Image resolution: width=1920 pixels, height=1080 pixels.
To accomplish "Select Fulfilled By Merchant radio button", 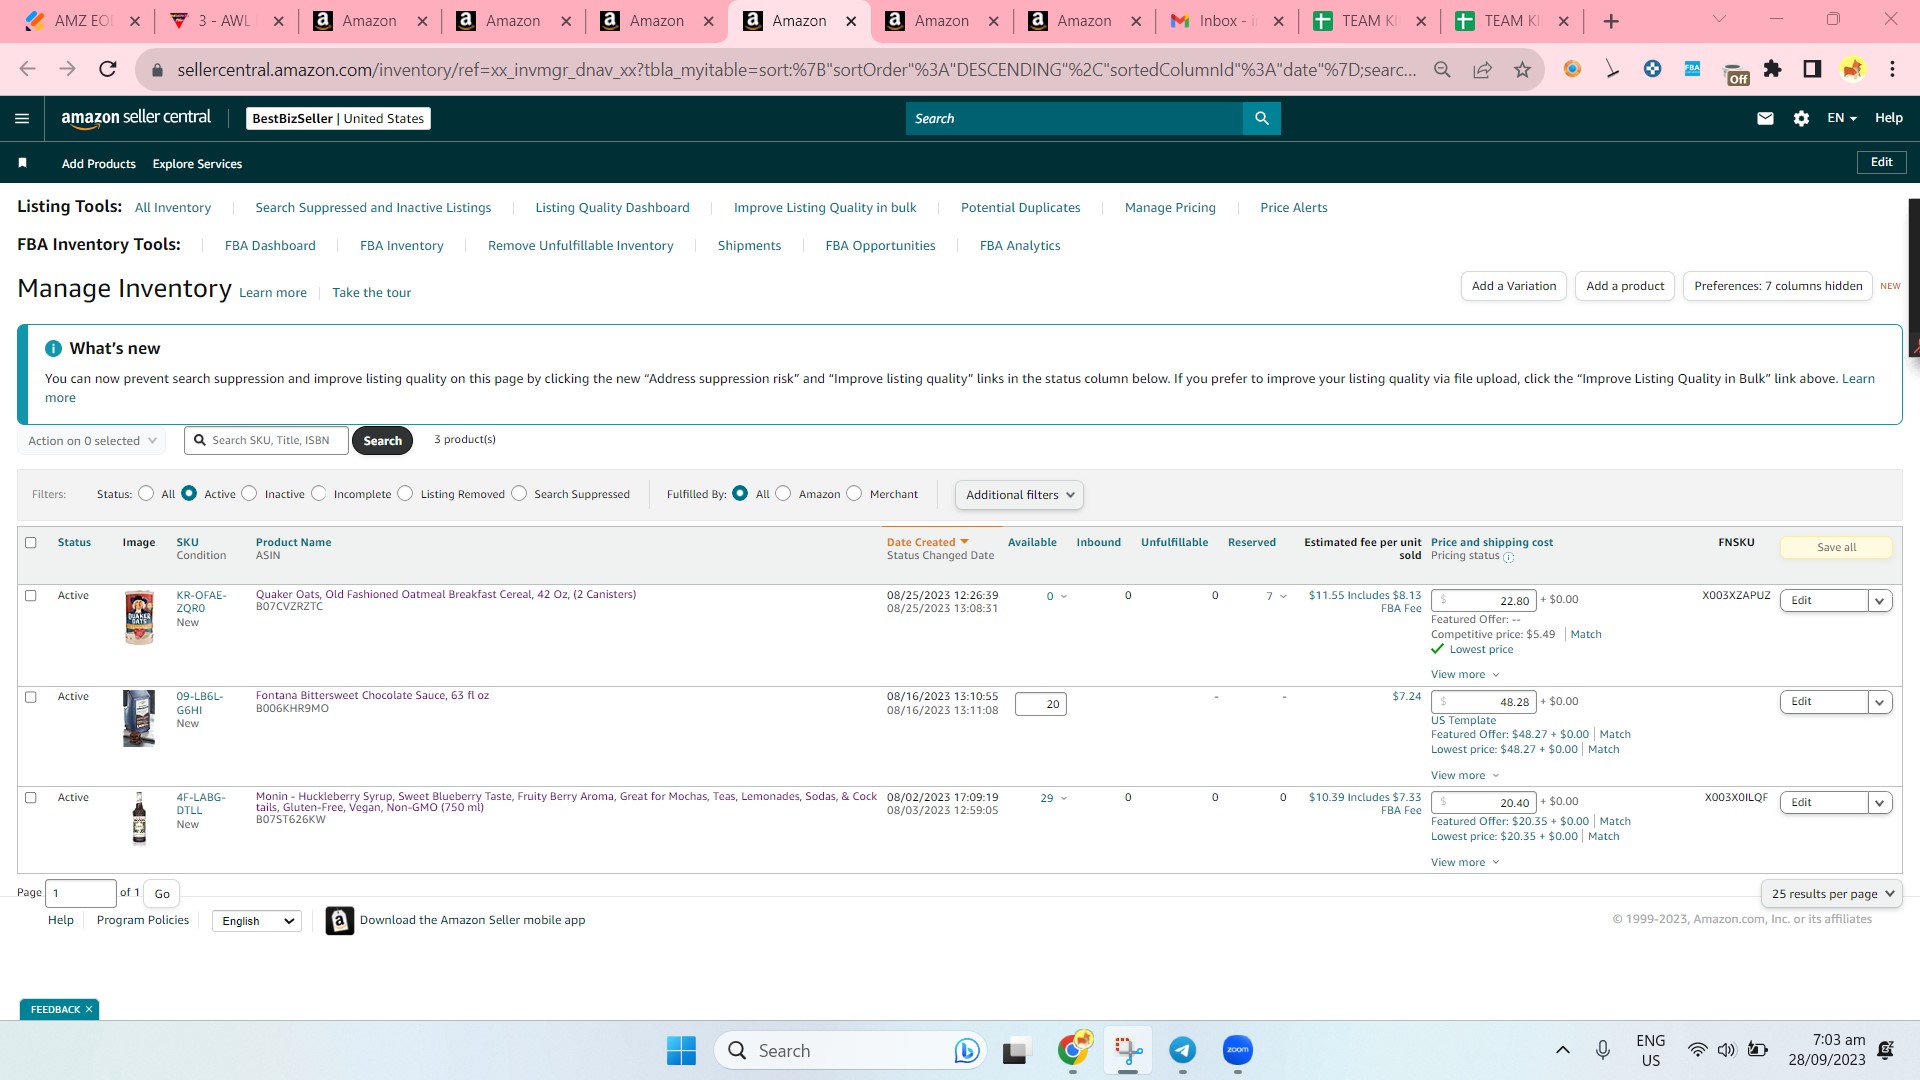I will 854,493.
